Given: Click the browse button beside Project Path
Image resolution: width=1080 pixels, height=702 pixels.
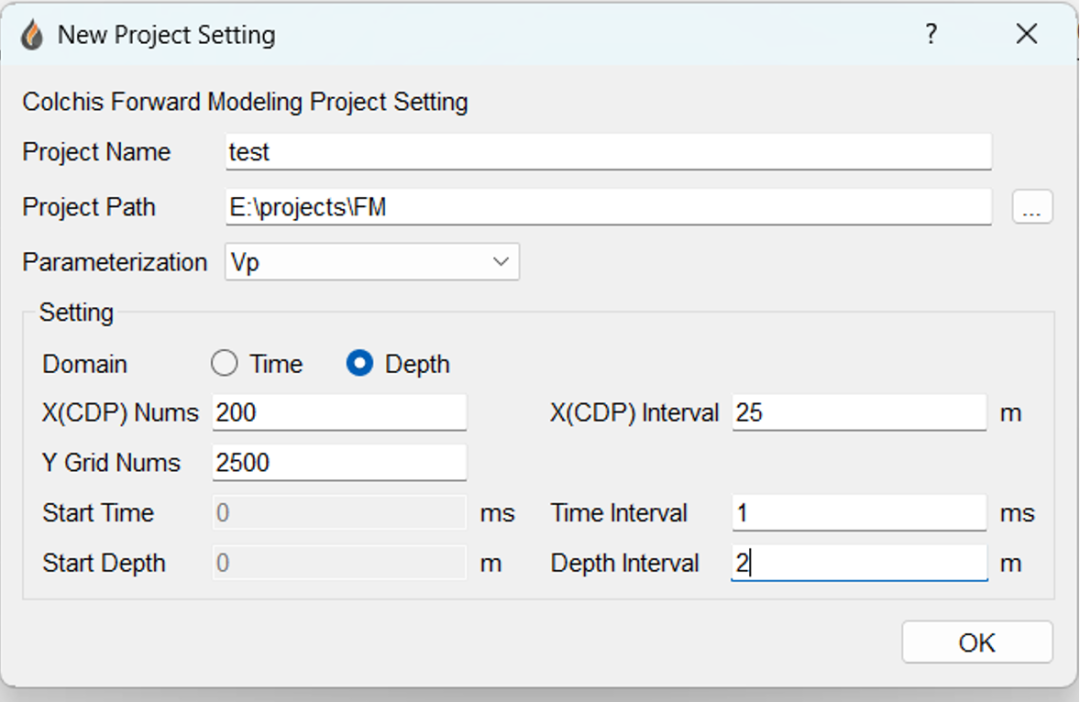Looking at the screenshot, I should [1032, 208].
